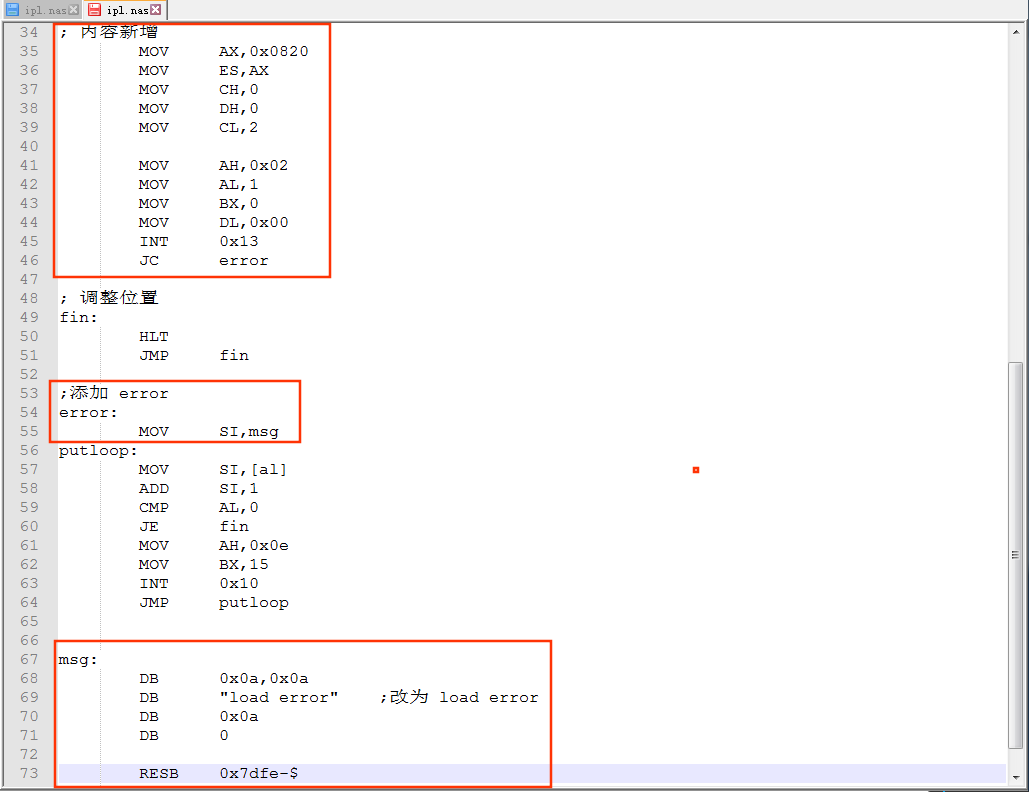
Task: Click the "AH,0x02" operand
Action: point(253,165)
